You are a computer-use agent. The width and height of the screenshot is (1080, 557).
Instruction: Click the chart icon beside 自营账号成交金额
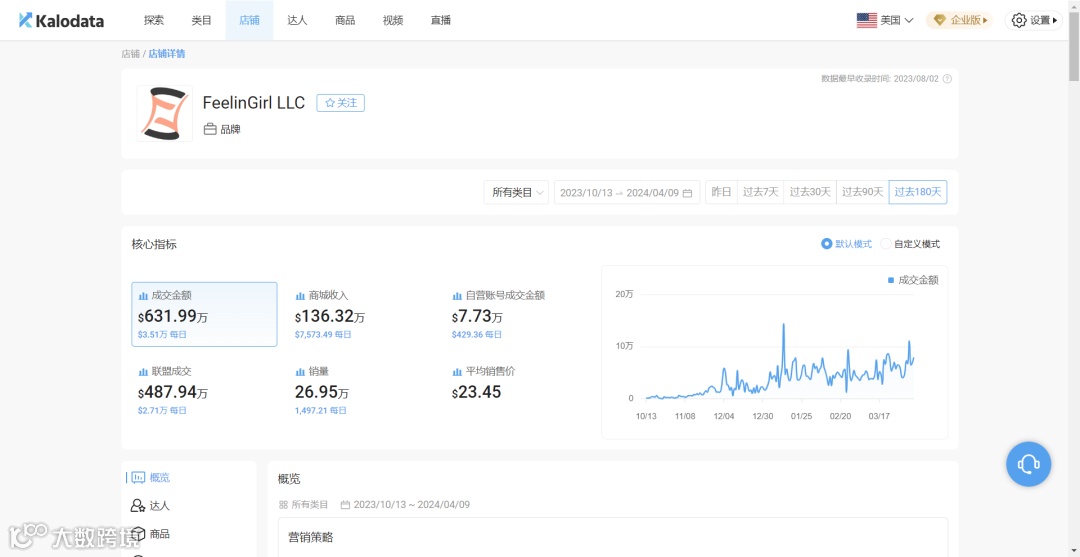457,295
